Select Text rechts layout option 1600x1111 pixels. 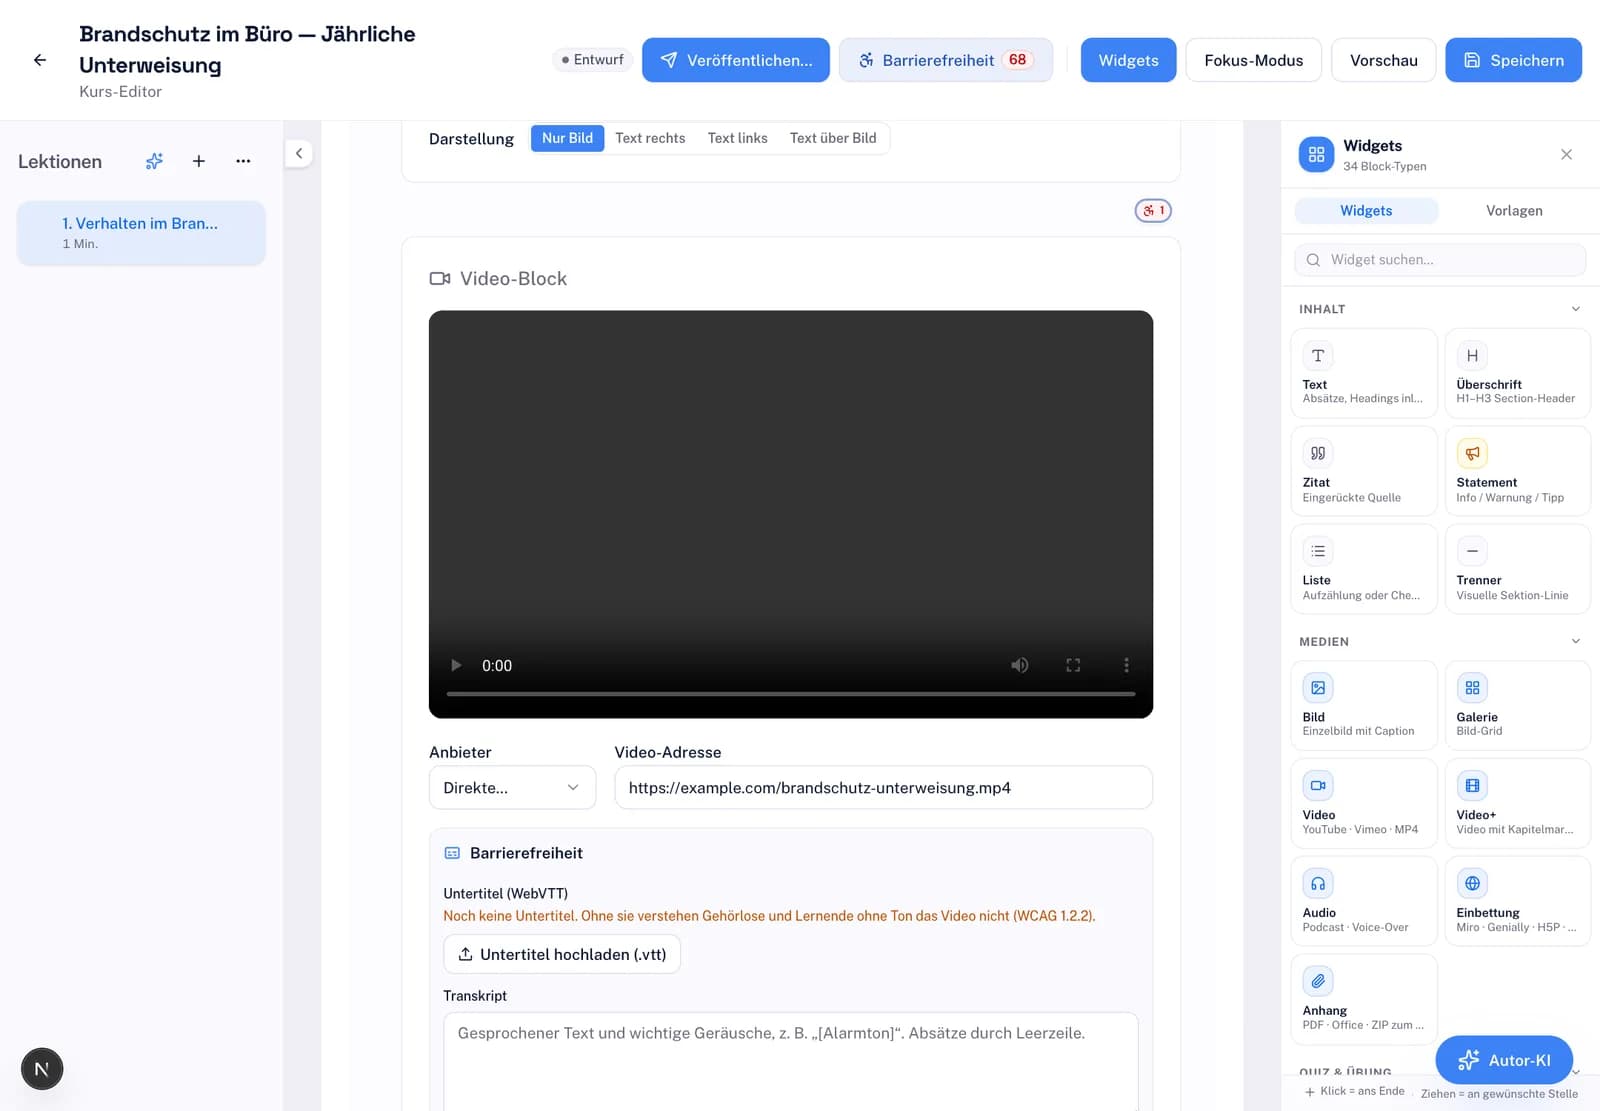pos(650,138)
